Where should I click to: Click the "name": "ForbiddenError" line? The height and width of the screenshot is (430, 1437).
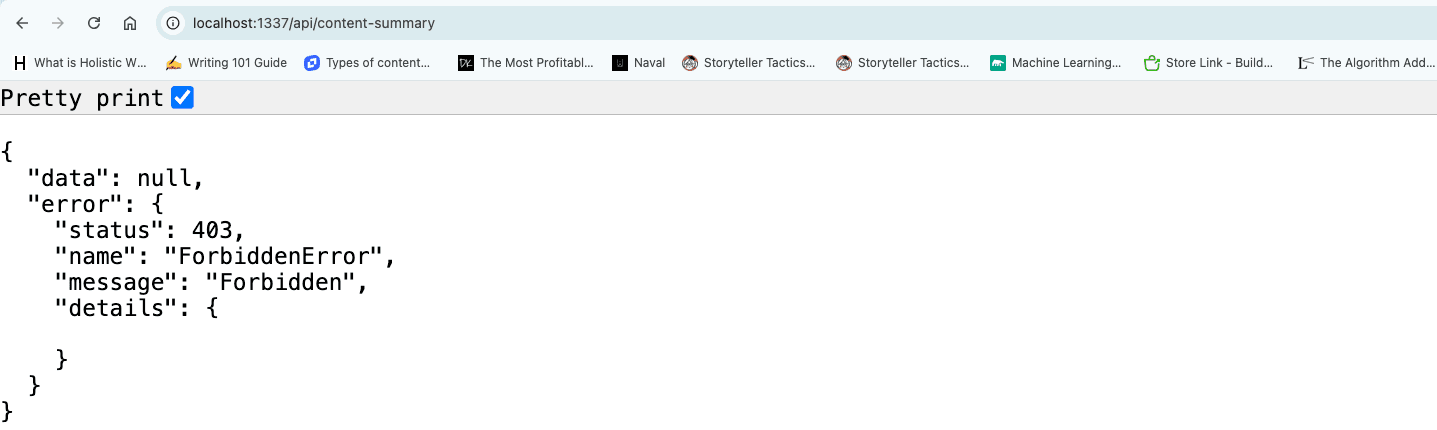point(226,256)
